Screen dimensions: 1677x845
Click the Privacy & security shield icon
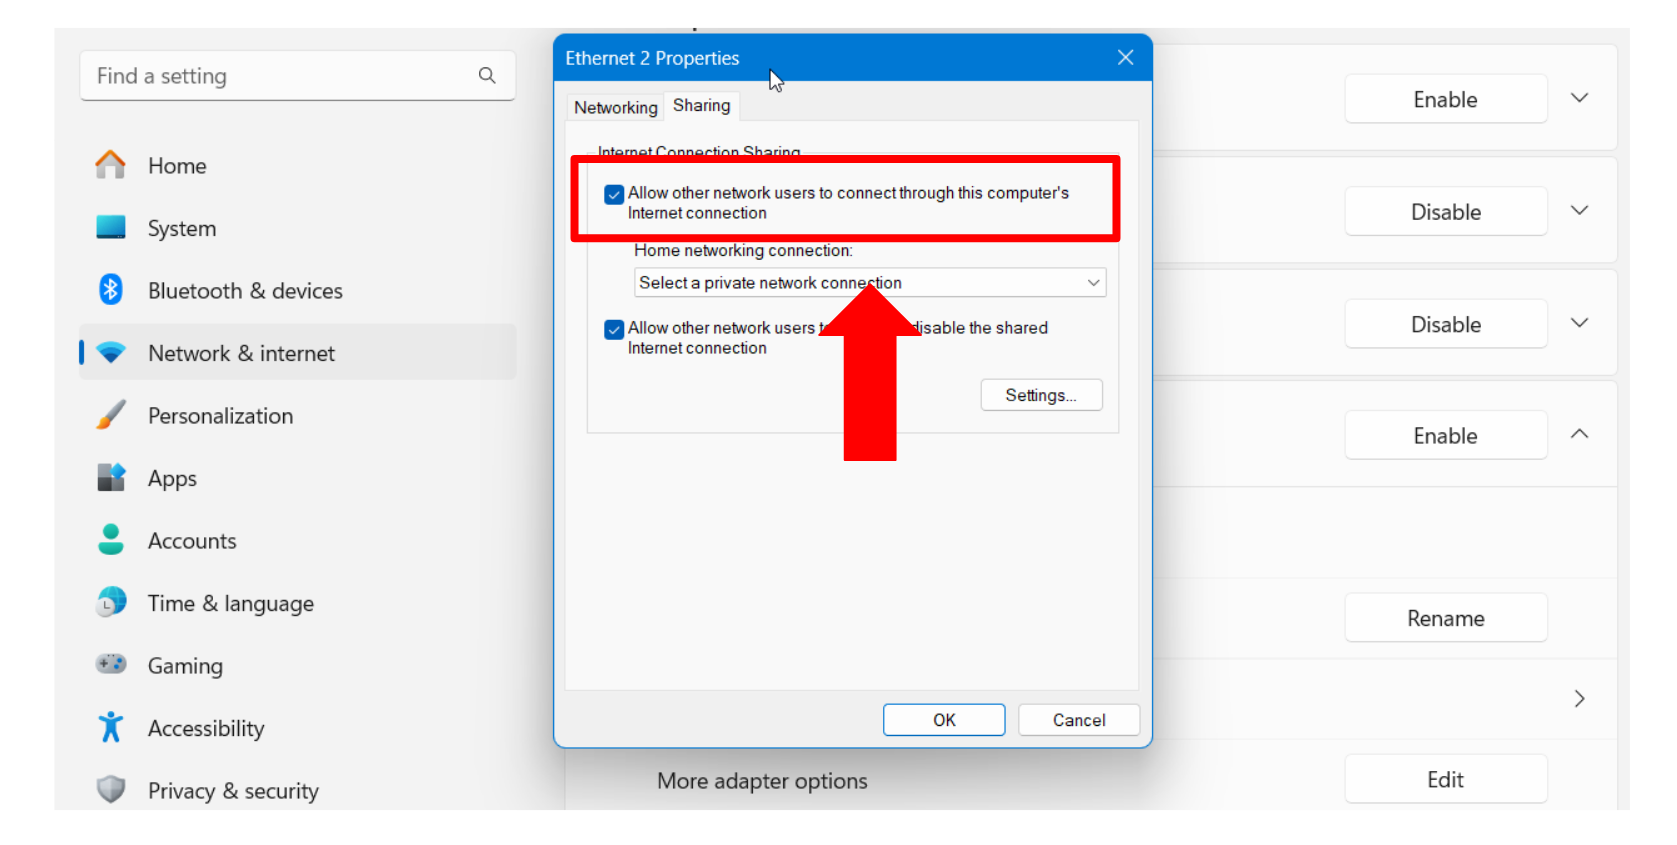click(x=110, y=790)
